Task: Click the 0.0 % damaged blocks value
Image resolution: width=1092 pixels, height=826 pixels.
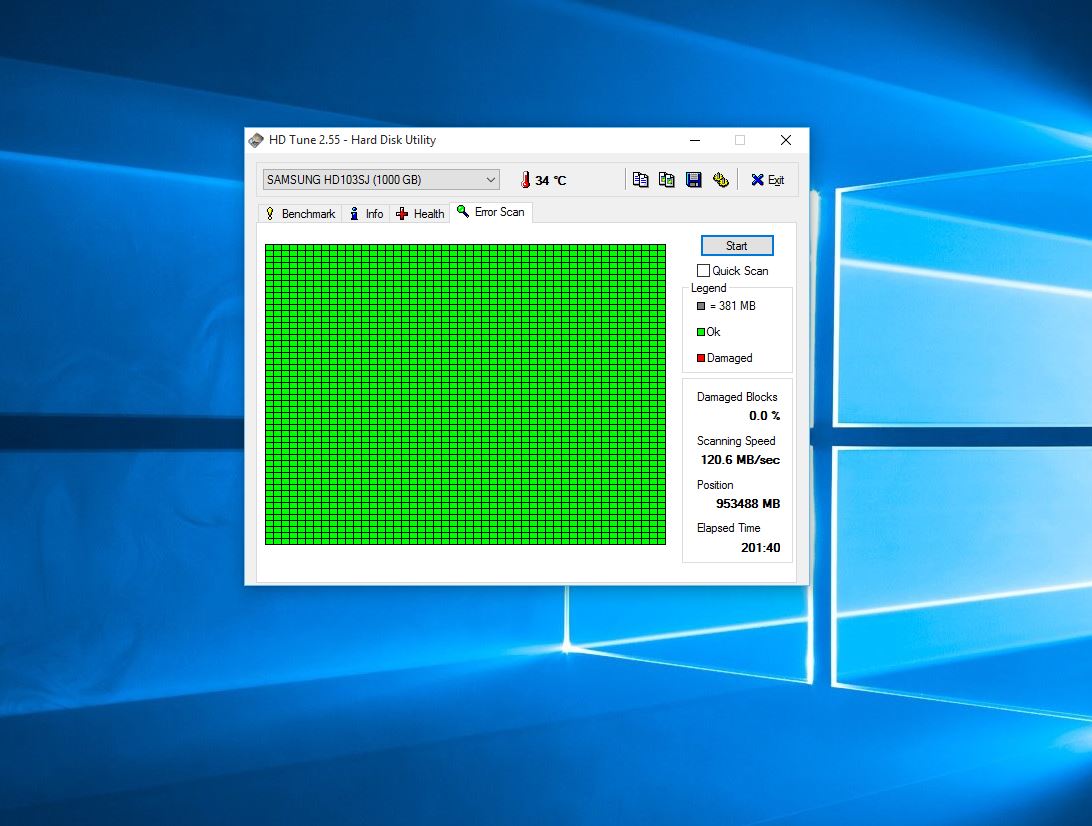Action: pos(764,416)
